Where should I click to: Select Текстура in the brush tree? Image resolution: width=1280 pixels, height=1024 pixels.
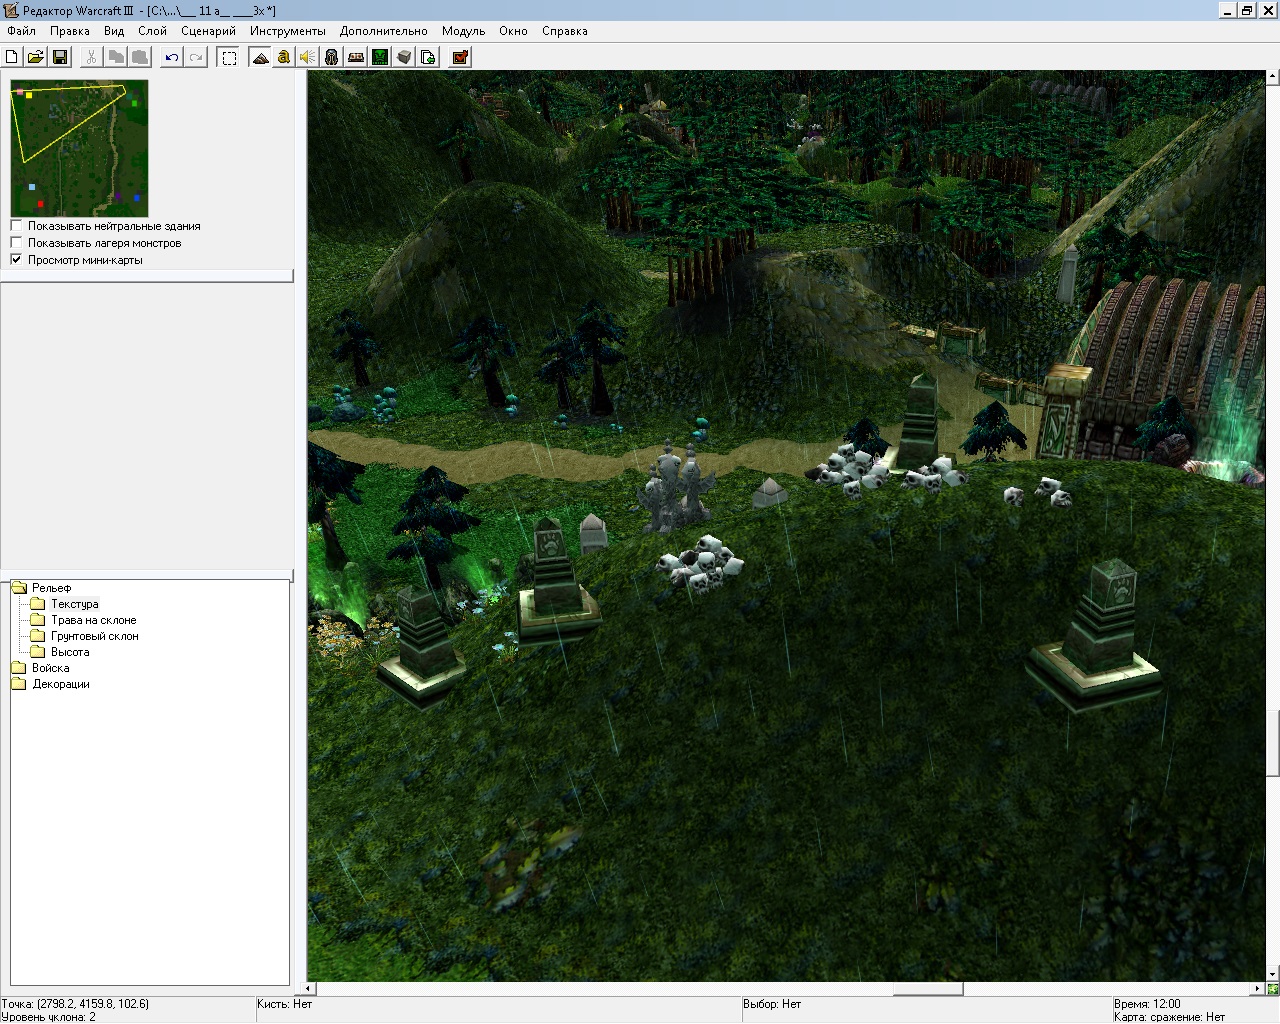pos(75,604)
